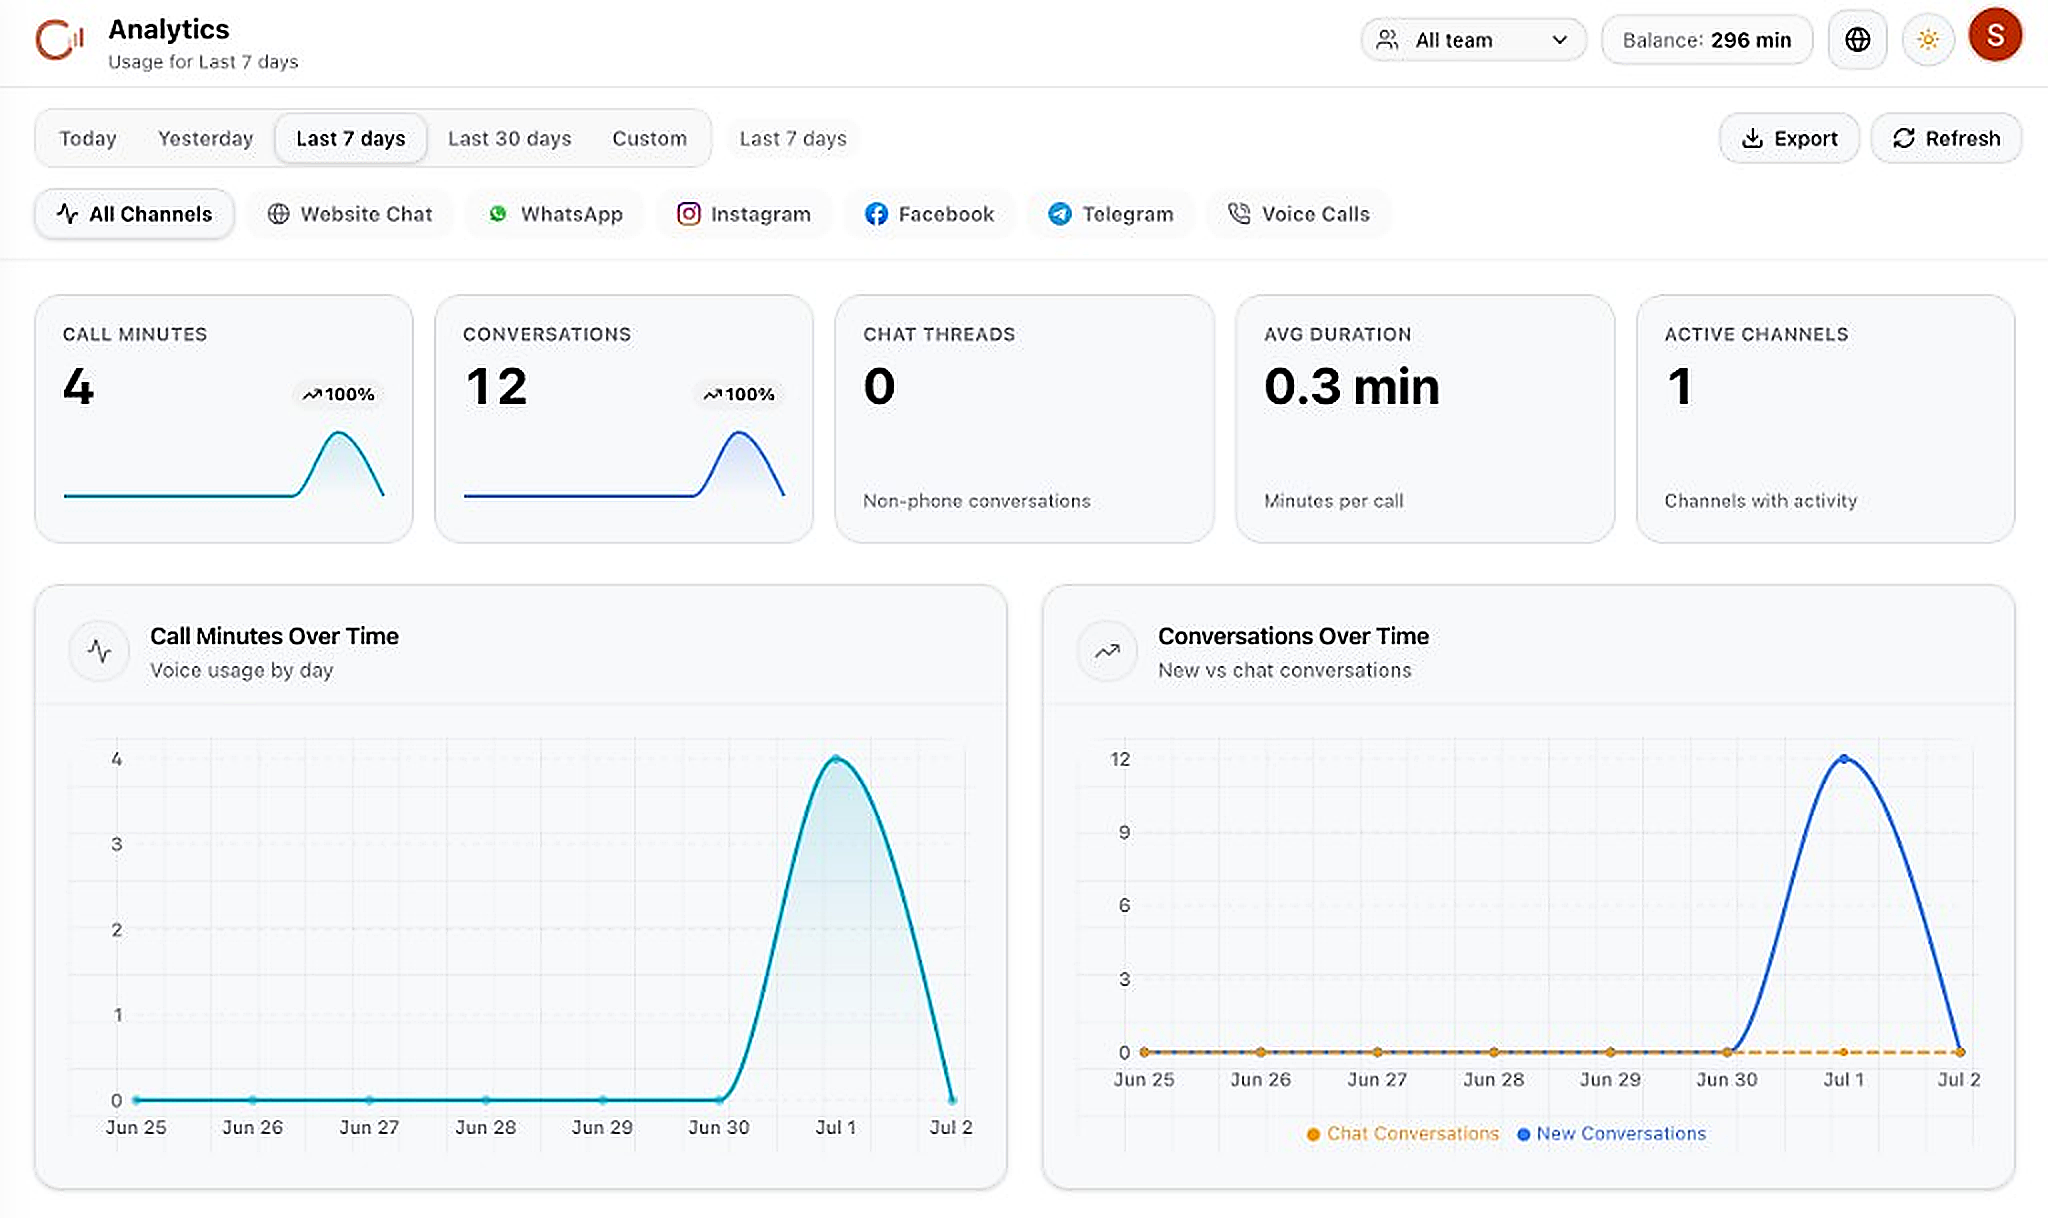This screenshot has width=2048, height=1218.
Task: Click the Jul 1 peak on conversations chart
Action: click(x=1844, y=759)
